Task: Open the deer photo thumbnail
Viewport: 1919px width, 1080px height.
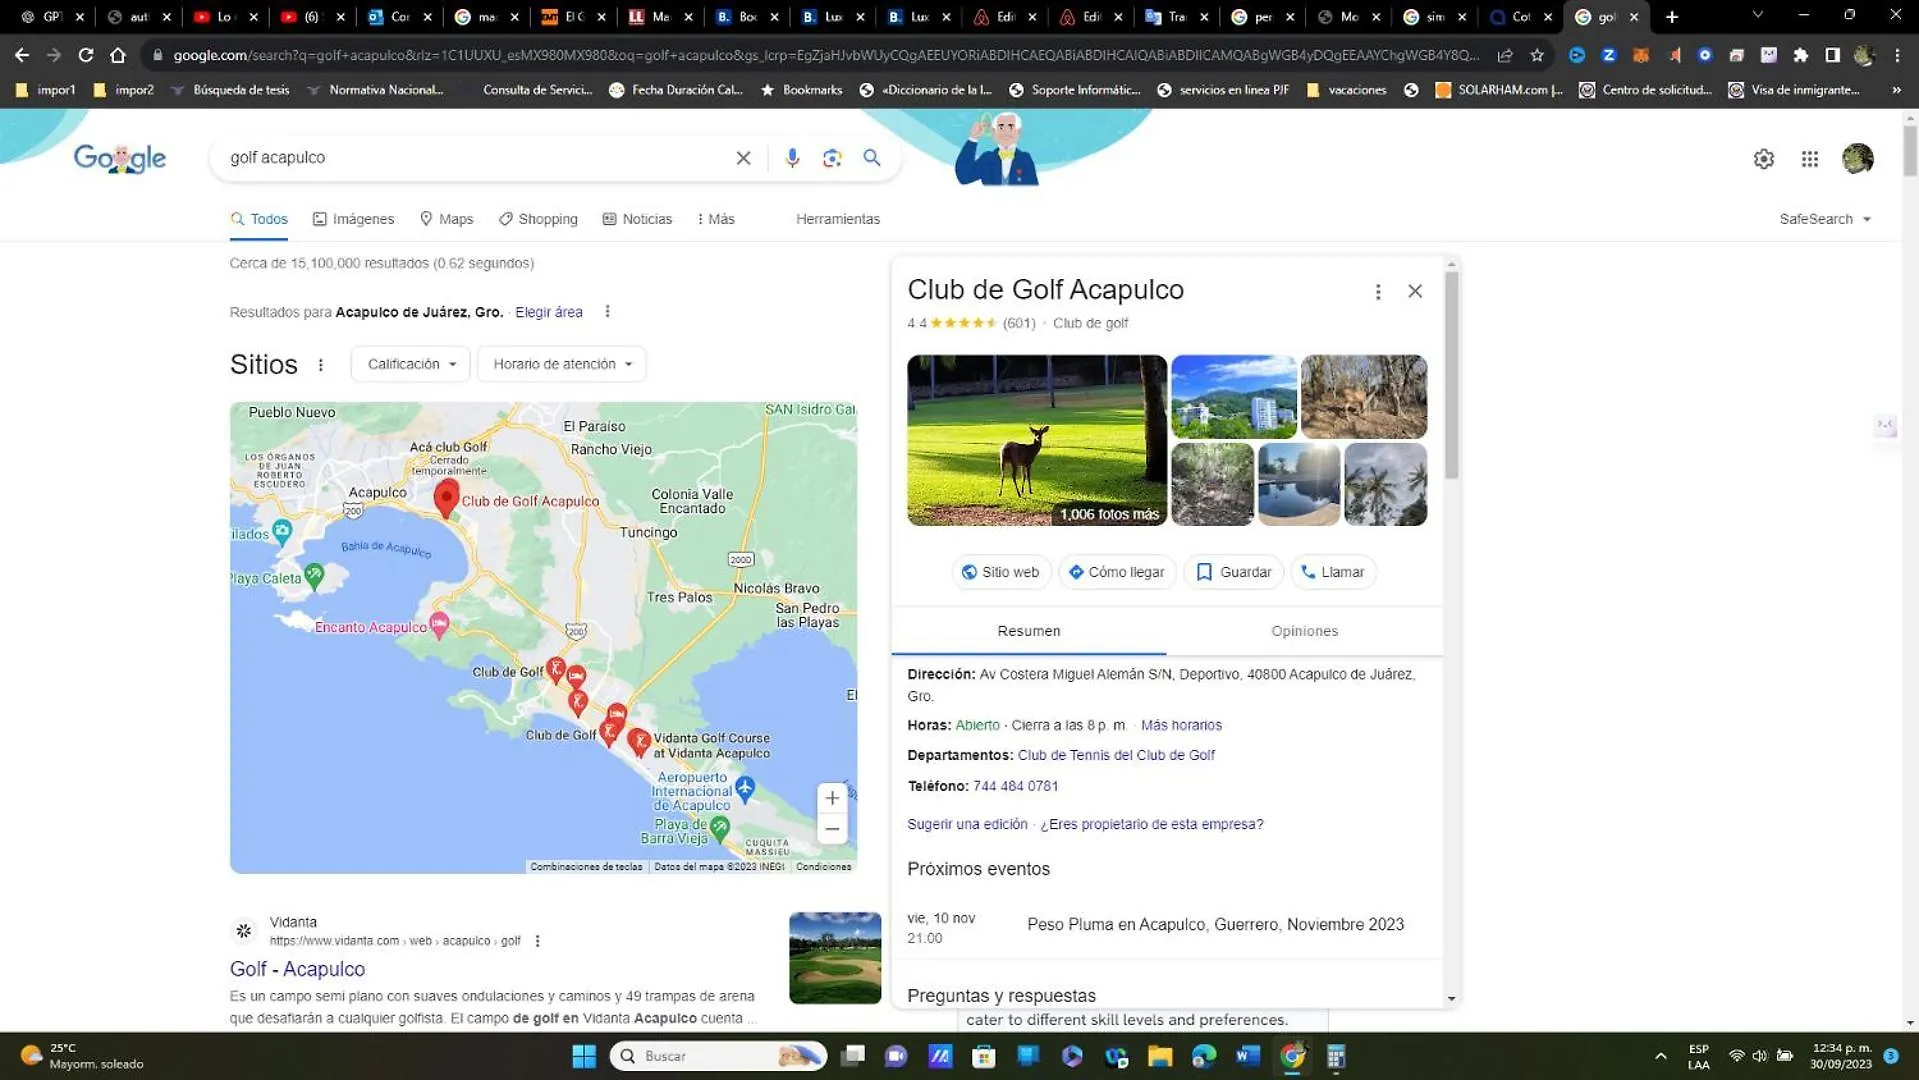Action: pos(1037,440)
